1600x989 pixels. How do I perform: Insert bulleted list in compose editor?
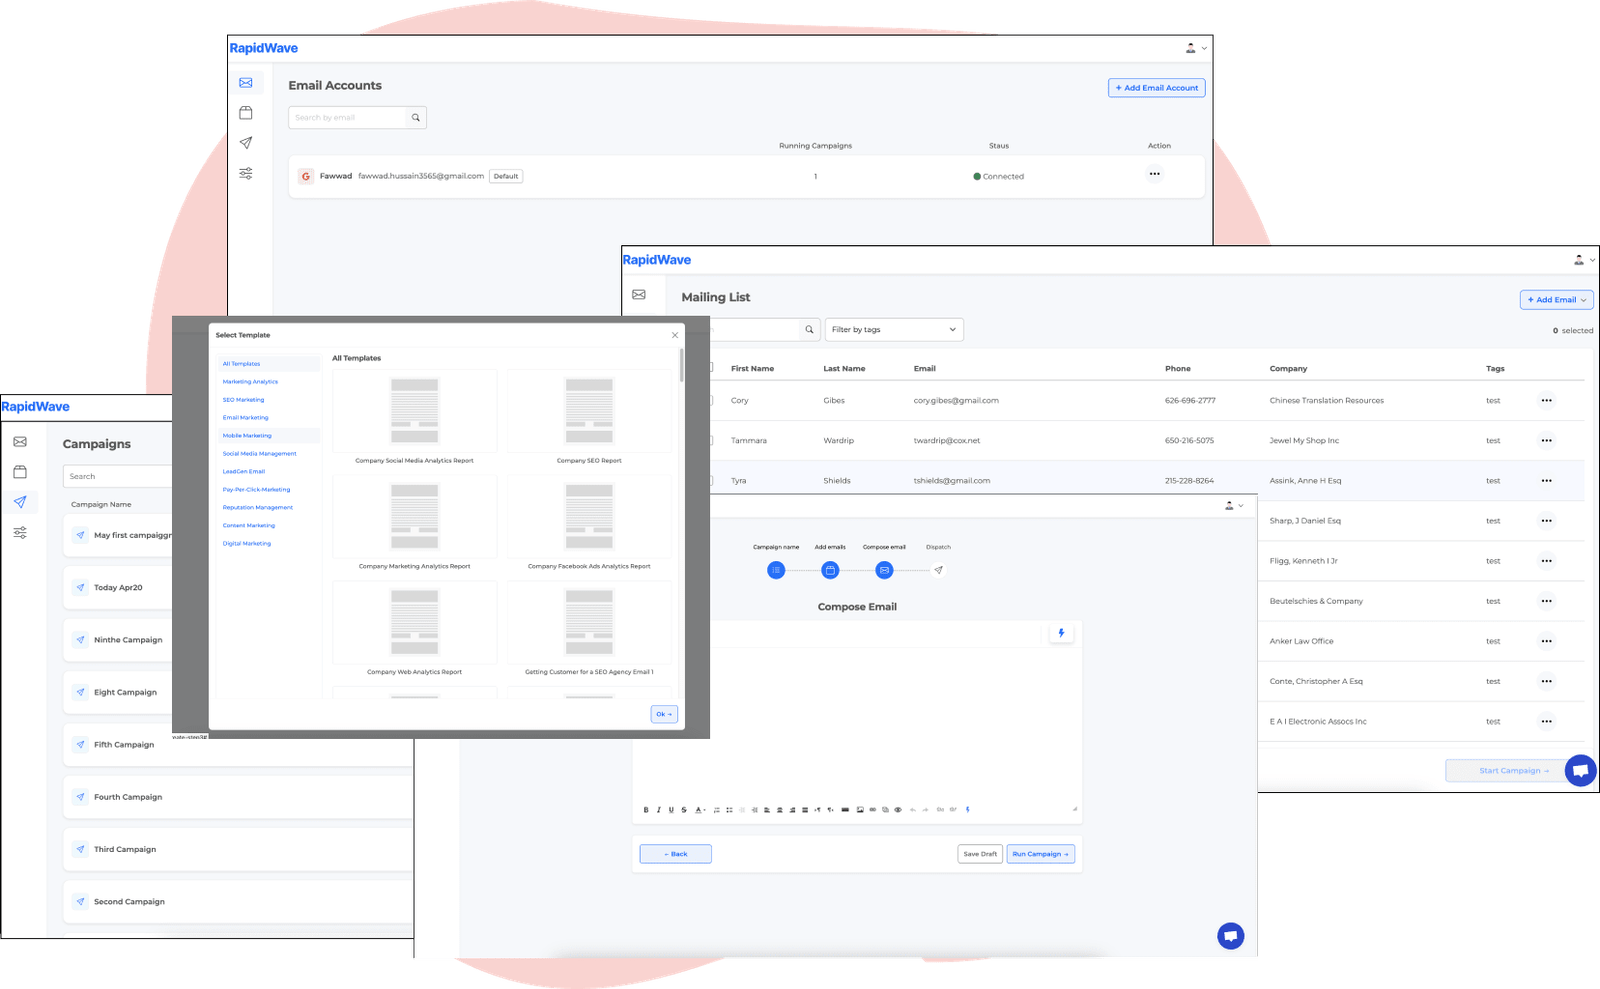(x=729, y=810)
